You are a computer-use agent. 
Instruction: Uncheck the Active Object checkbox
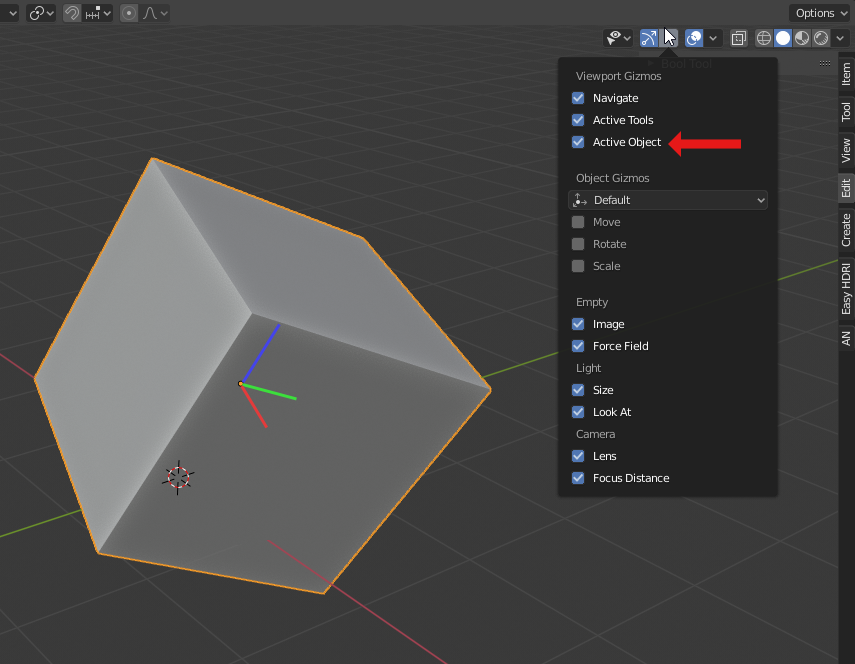pyautogui.click(x=578, y=142)
